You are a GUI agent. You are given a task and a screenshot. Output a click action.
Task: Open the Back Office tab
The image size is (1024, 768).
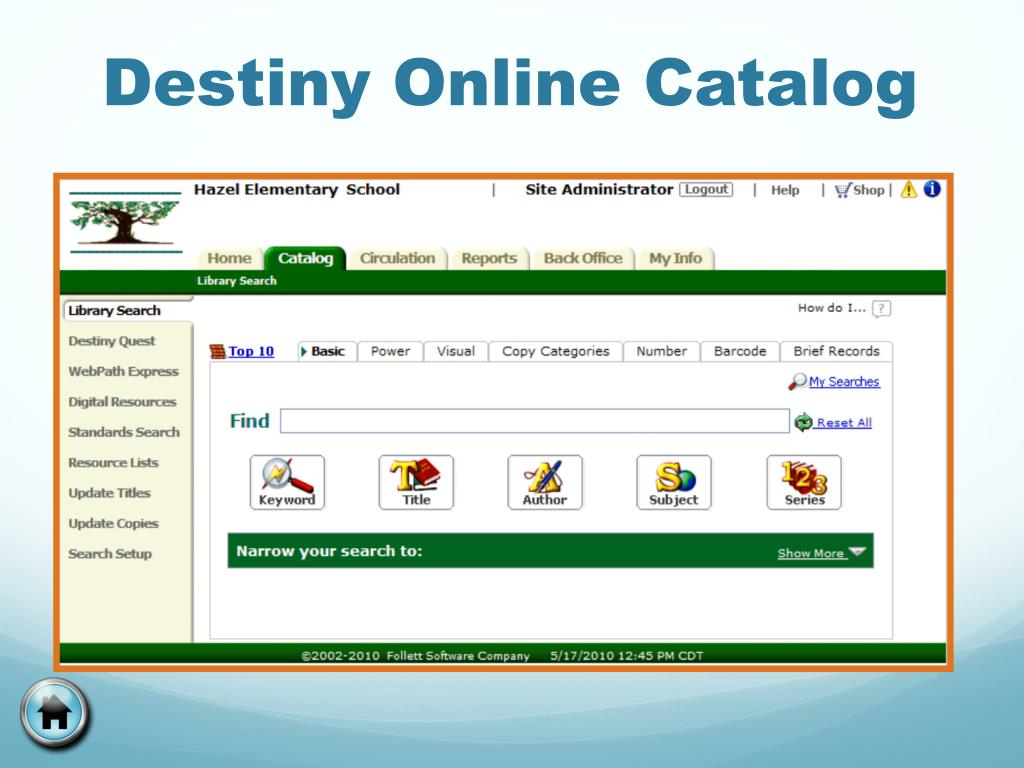coord(583,259)
